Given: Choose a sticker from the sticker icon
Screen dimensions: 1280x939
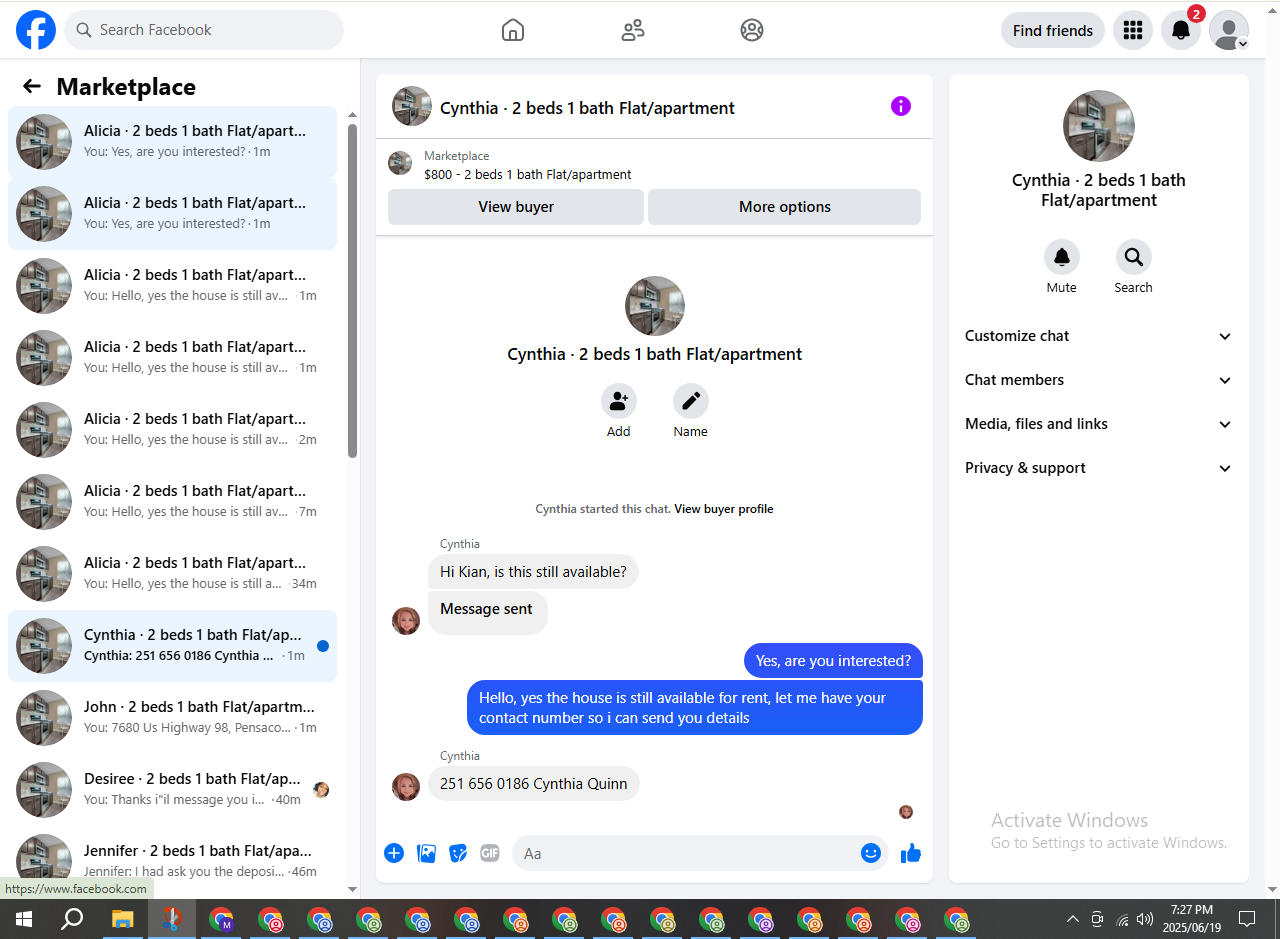Looking at the screenshot, I should [x=458, y=853].
